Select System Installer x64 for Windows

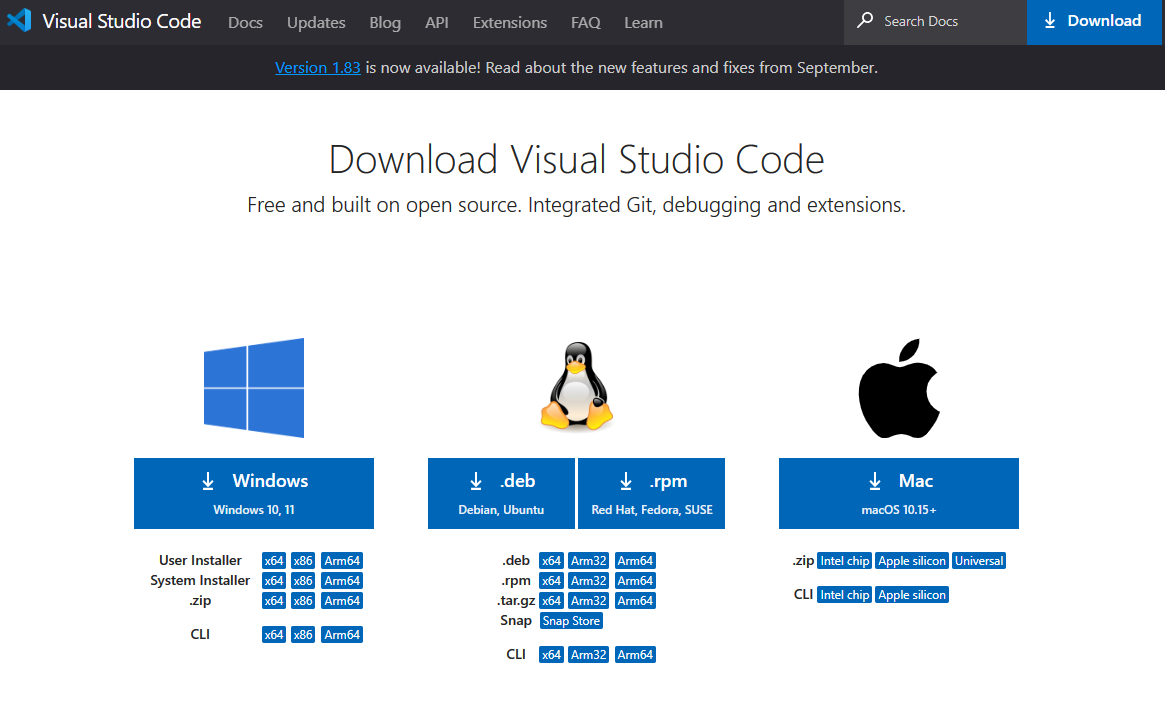click(273, 581)
